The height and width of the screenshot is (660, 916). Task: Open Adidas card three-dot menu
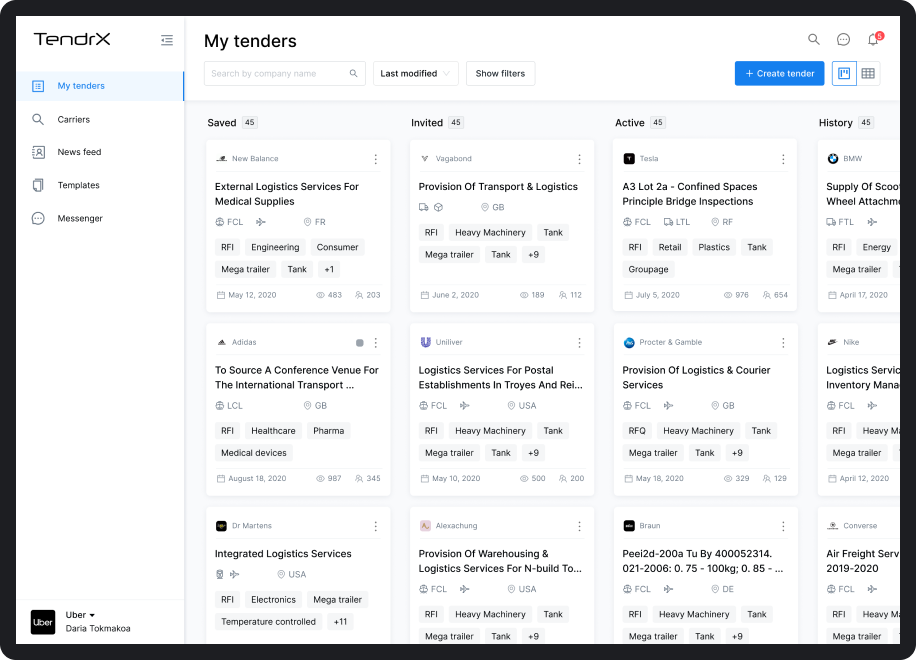click(x=376, y=343)
